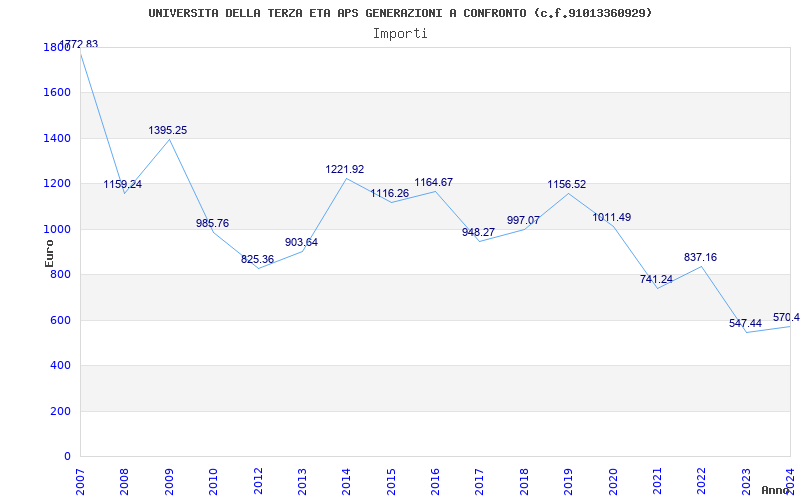Click the y-axis tick 0
The image size is (800, 500).
click(x=67, y=457)
